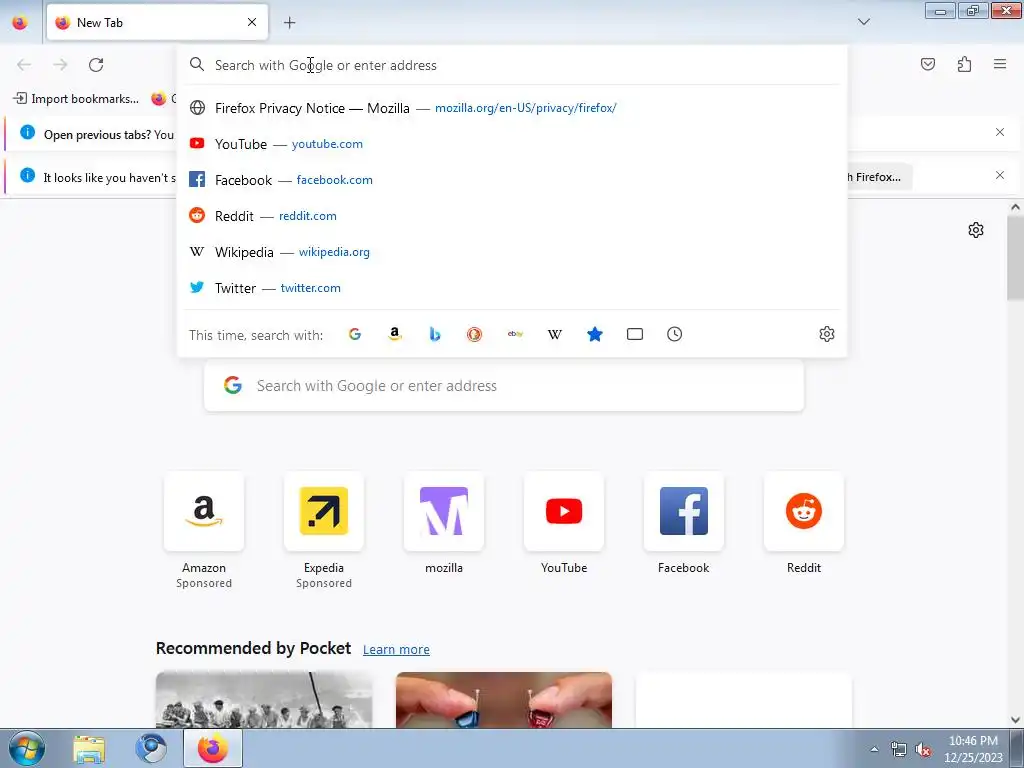The height and width of the screenshot is (768, 1024).
Task: Click the Firefox taskbar icon
Action: [x=213, y=749]
